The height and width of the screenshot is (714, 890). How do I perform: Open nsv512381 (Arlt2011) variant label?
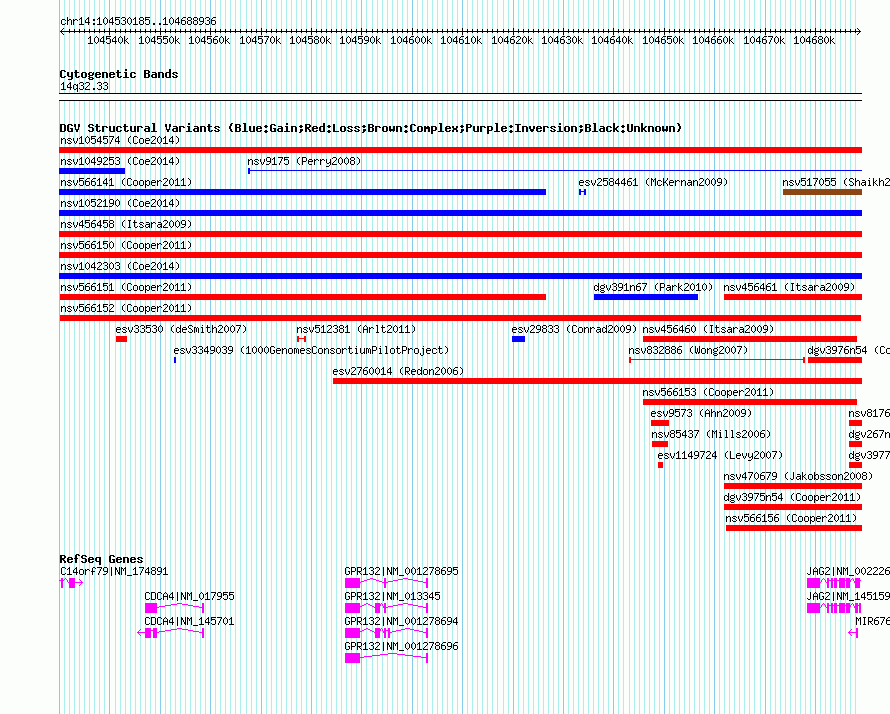coord(356,329)
